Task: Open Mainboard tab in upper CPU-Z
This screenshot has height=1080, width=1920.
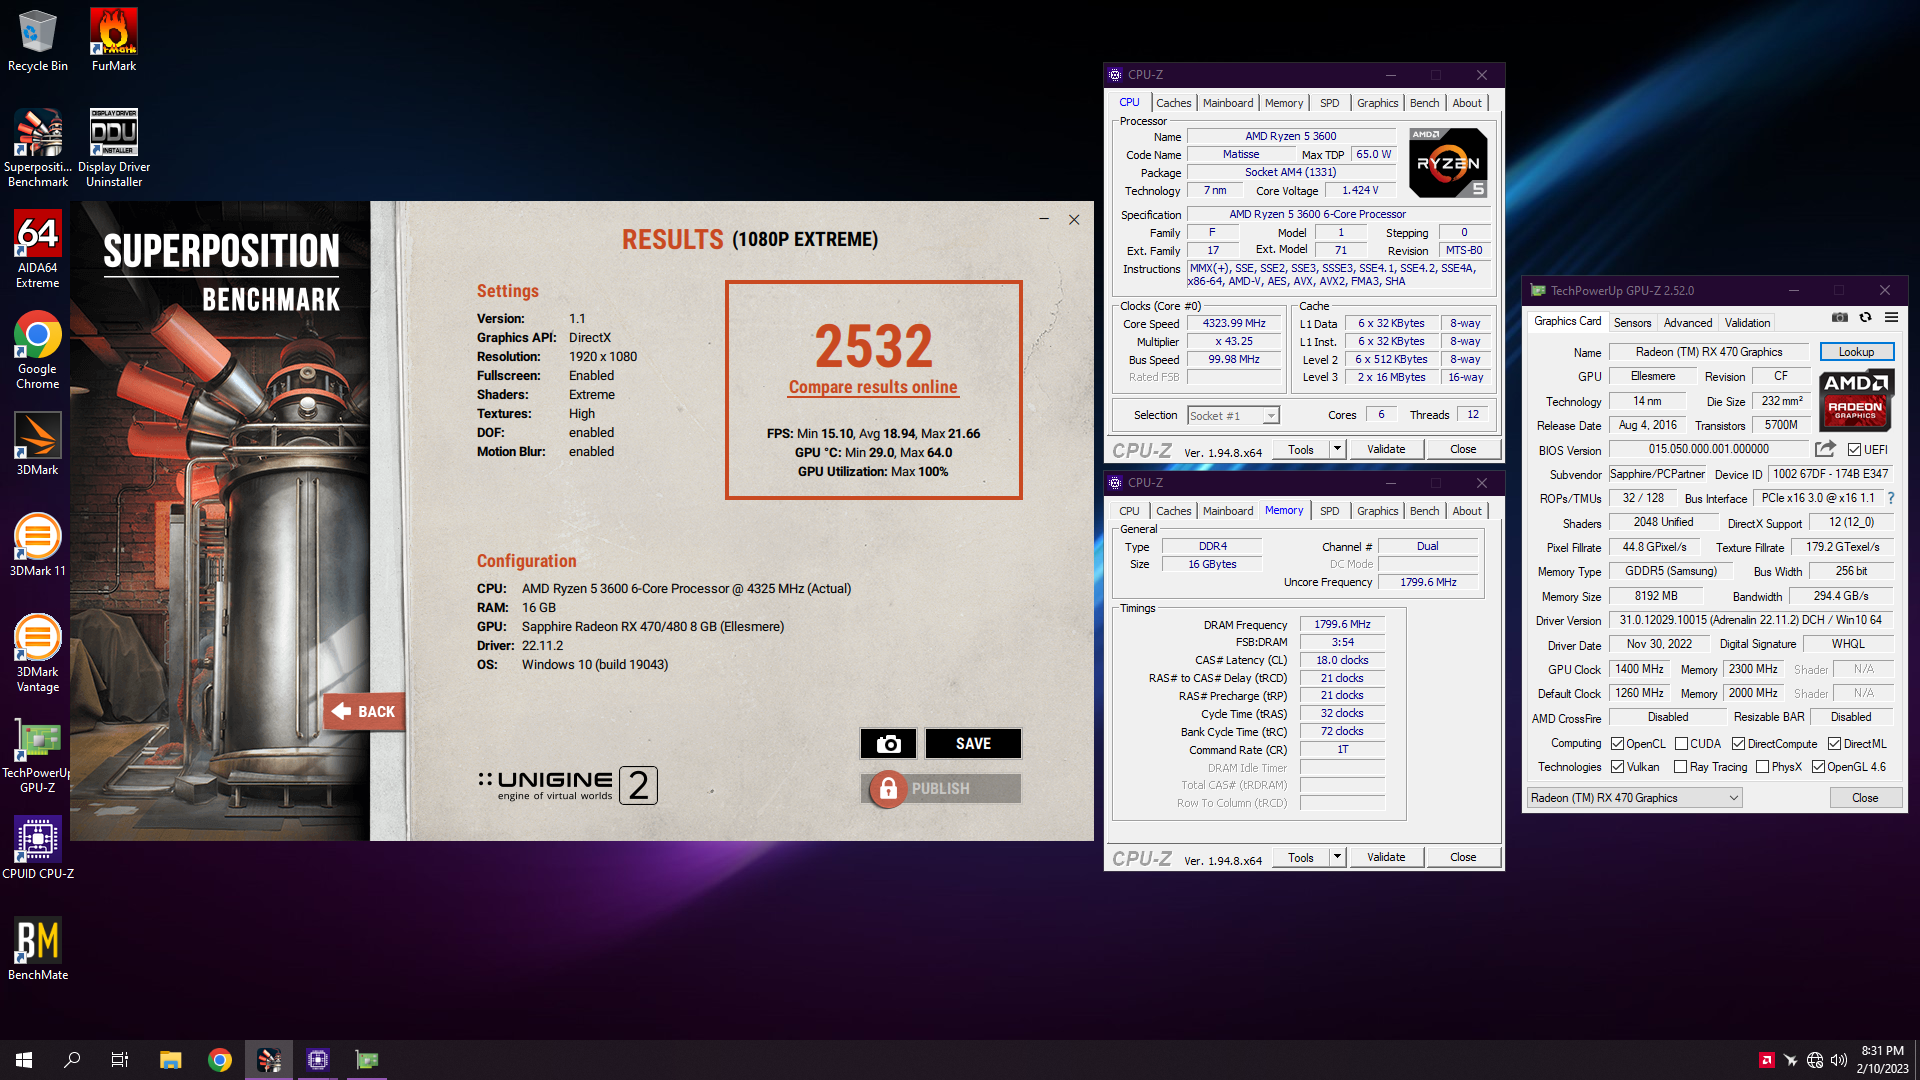Action: [x=1227, y=103]
